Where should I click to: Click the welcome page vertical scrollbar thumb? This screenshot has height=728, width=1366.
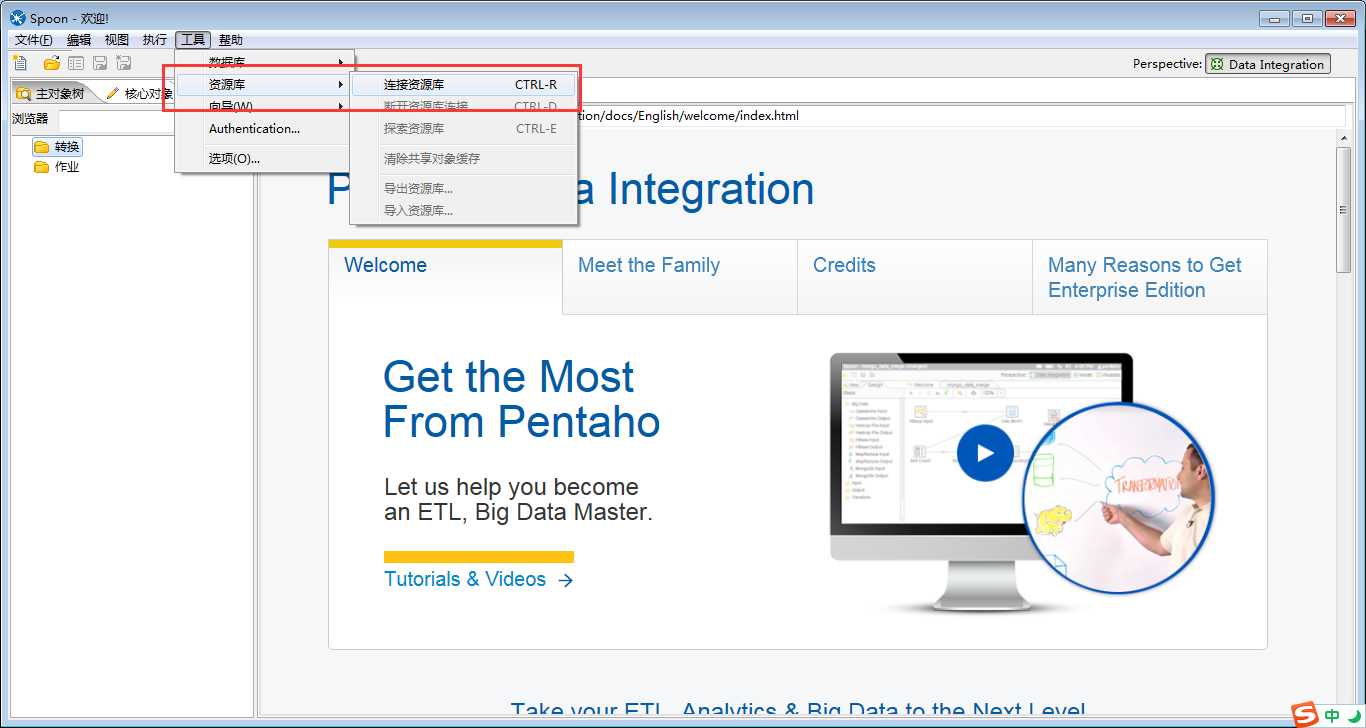pos(1344,211)
